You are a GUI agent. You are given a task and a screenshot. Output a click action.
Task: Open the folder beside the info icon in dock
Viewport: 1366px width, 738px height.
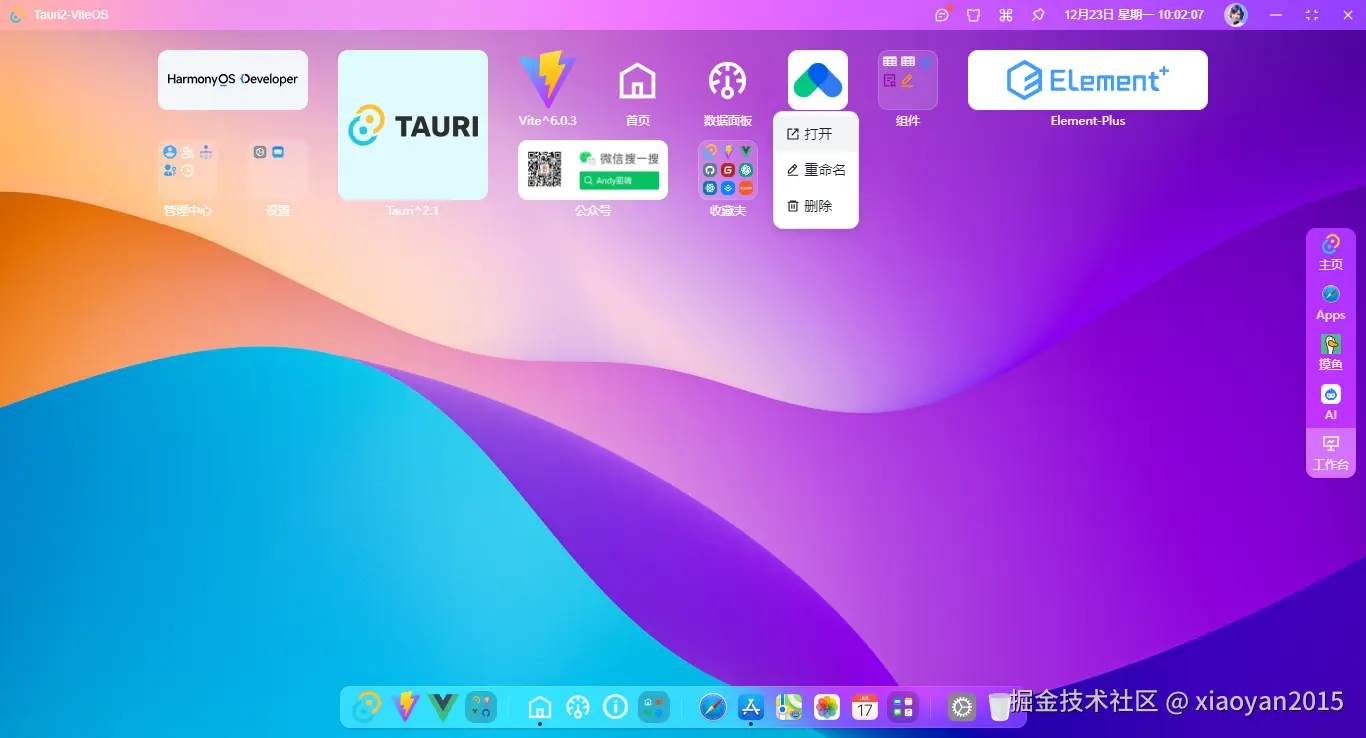(x=654, y=707)
